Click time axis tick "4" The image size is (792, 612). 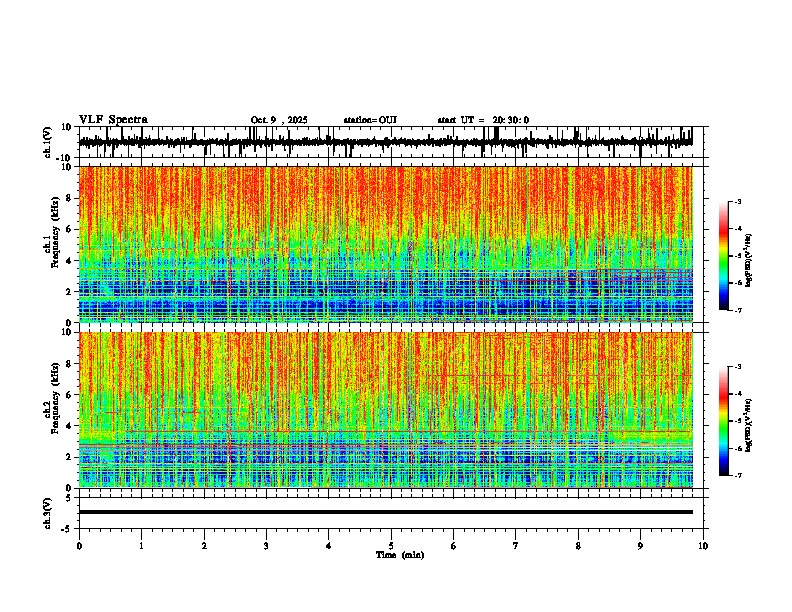(328, 546)
